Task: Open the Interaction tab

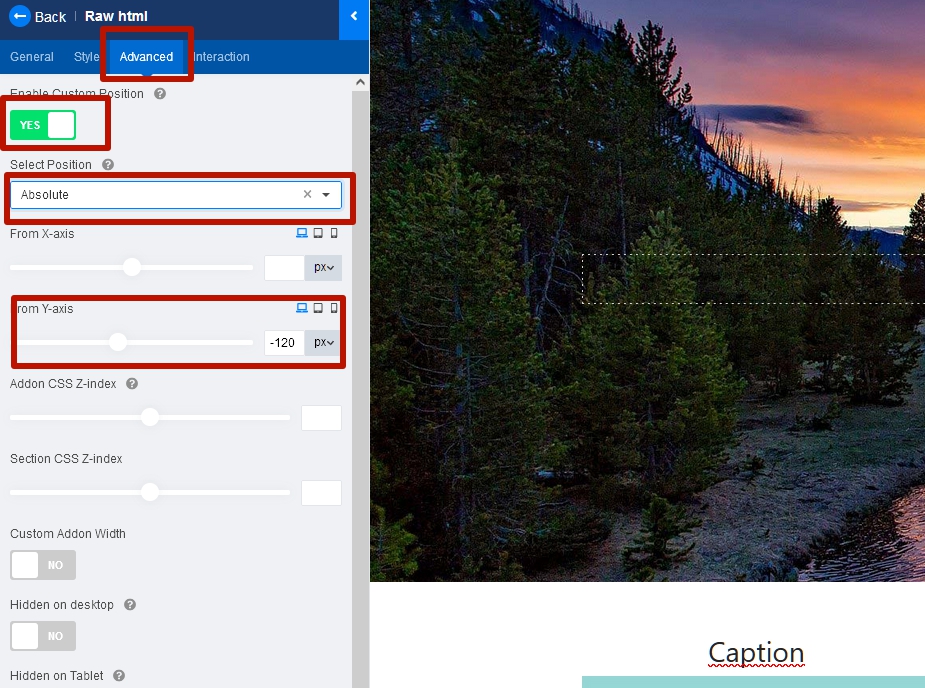Action: [222, 57]
